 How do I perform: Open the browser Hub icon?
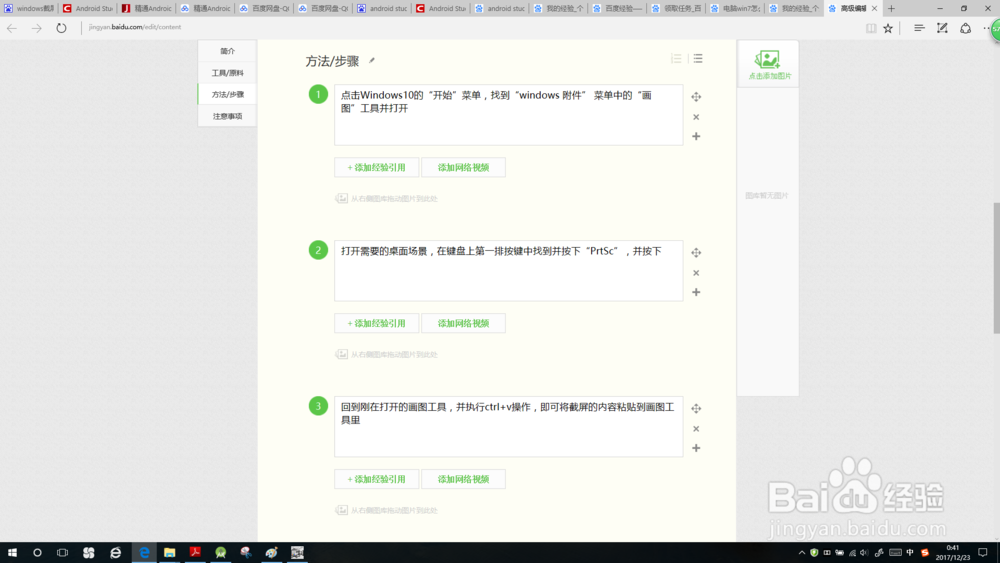pyautogui.click(x=918, y=28)
